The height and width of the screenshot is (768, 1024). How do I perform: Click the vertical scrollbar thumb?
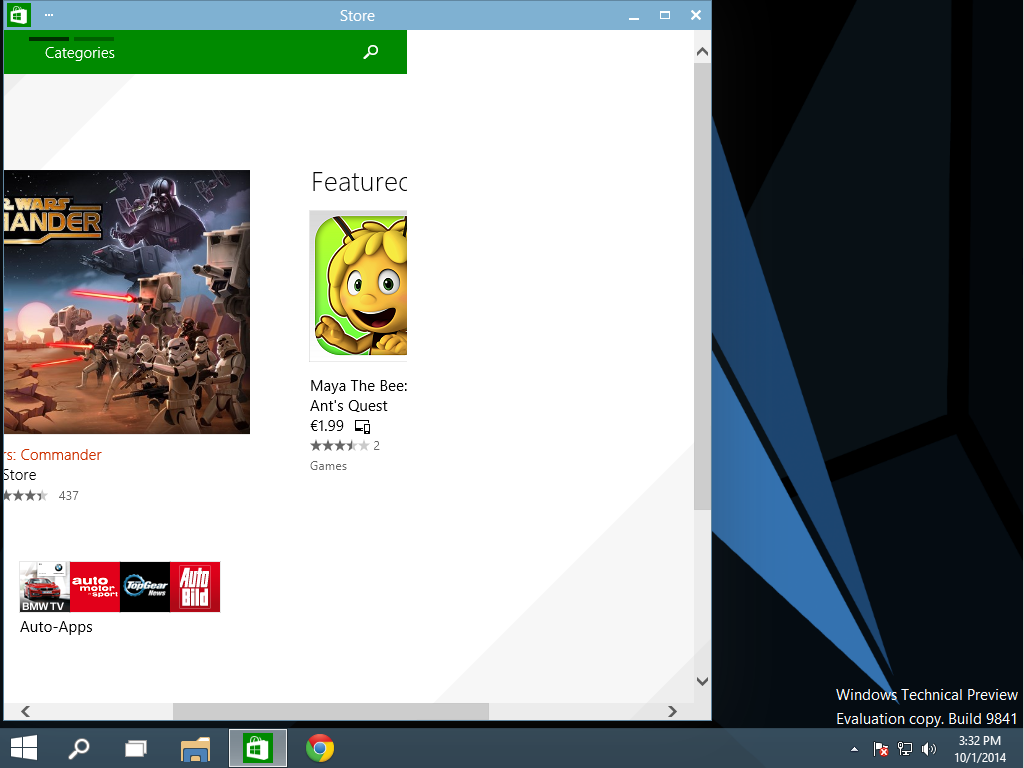[x=702, y=286]
